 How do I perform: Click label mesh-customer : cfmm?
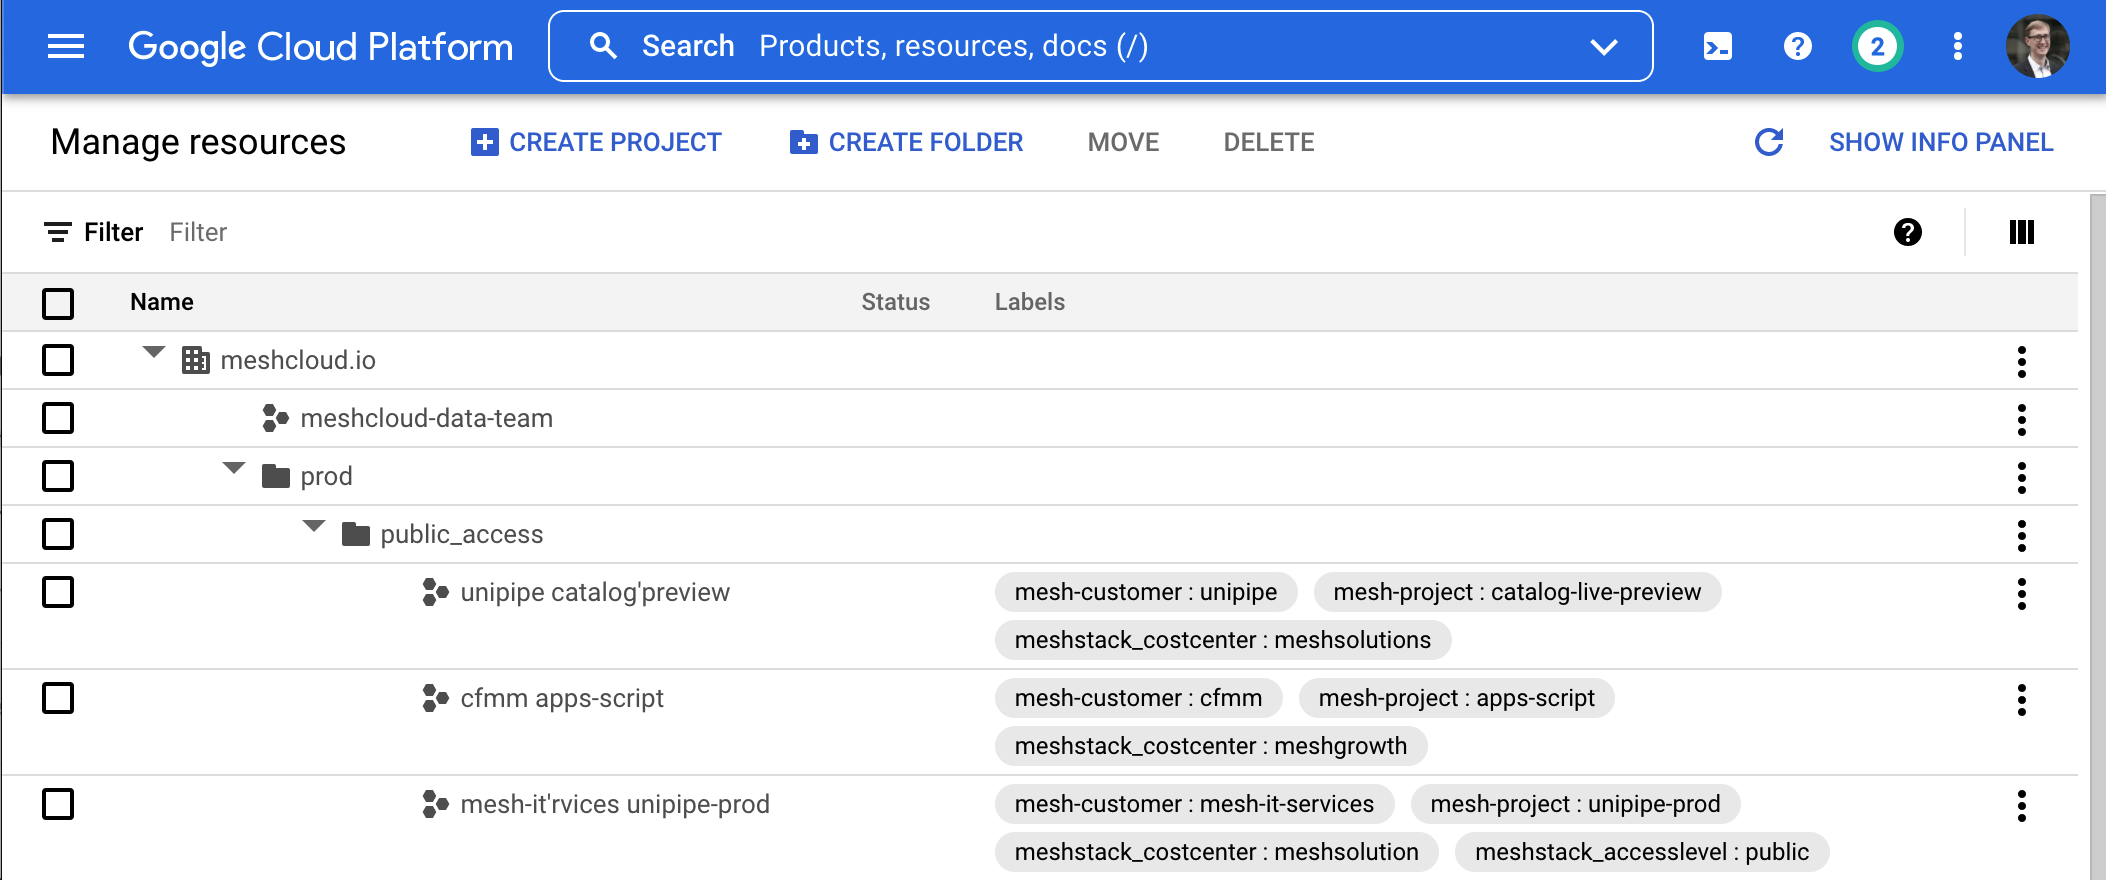(1138, 698)
